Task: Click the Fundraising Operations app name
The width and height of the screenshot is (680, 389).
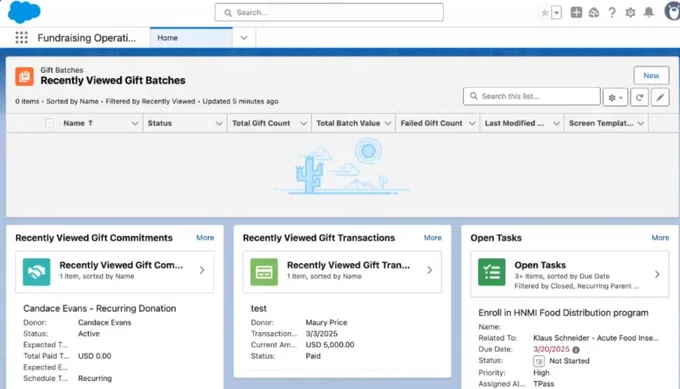Action: point(87,38)
